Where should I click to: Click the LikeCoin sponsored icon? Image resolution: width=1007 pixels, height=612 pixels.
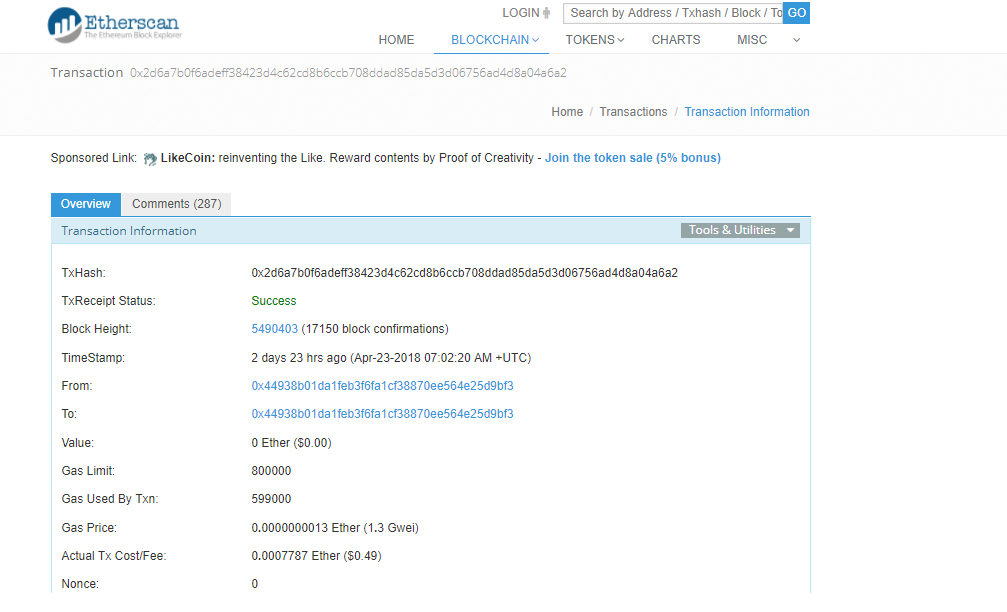[x=150, y=159]
